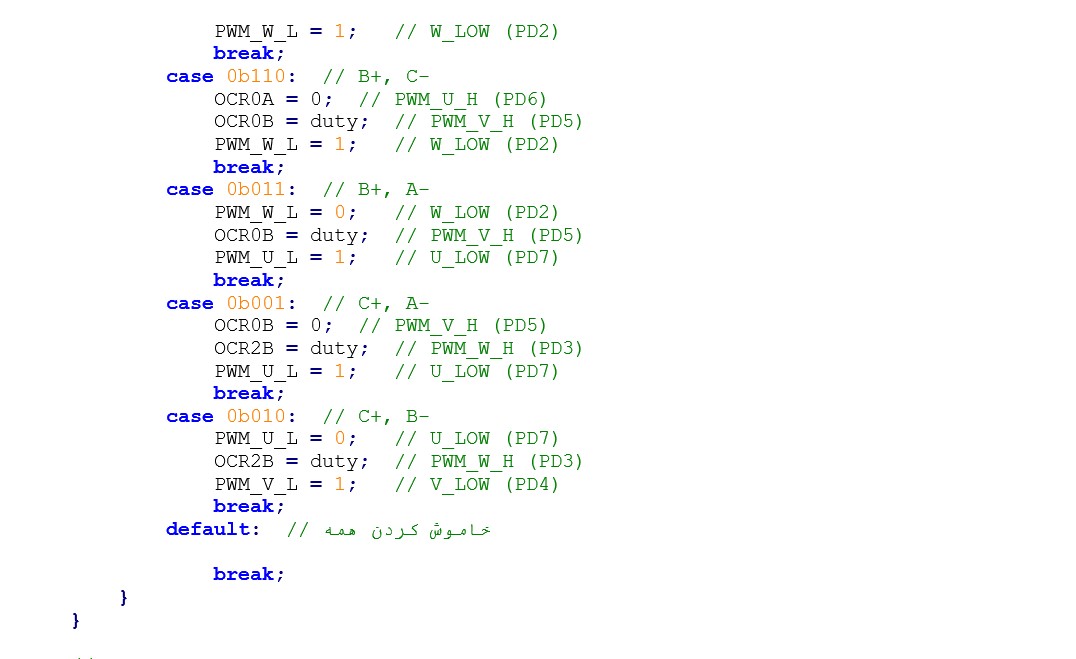Select the Persian comment after default

click(x=388, y=530)
